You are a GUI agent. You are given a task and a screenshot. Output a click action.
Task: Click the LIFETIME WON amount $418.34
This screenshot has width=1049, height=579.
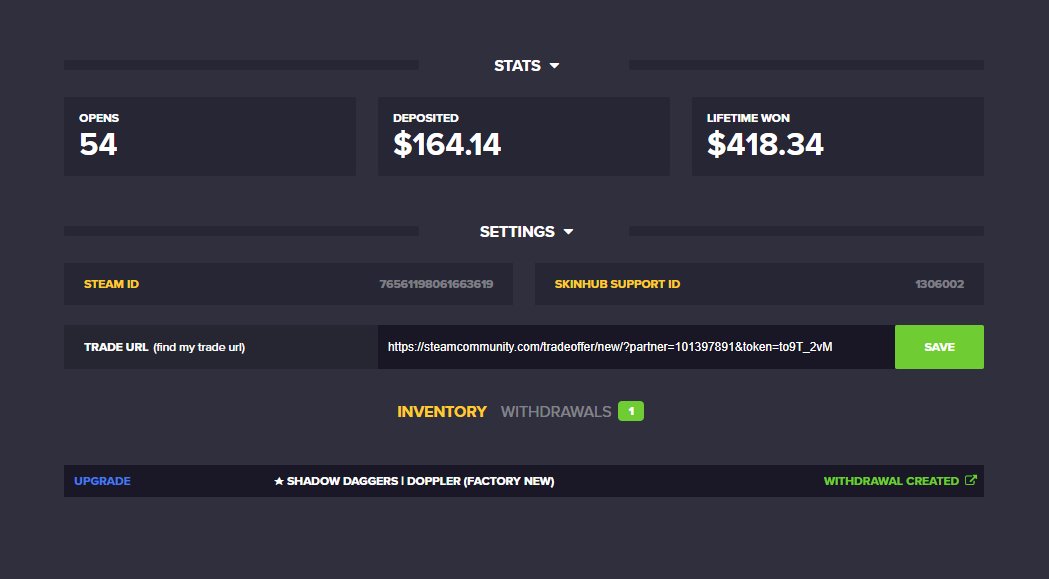pyautogui.click(x=765, y=144)
